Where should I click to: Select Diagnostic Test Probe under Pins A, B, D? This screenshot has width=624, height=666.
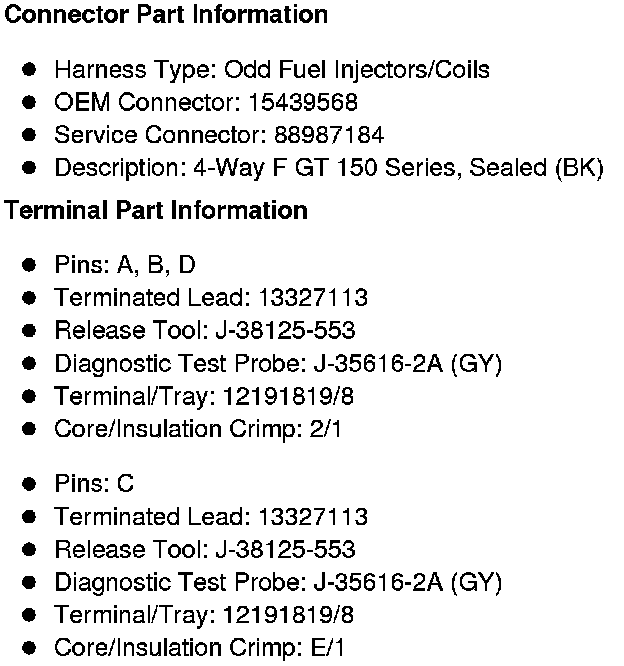coord(278,364)
